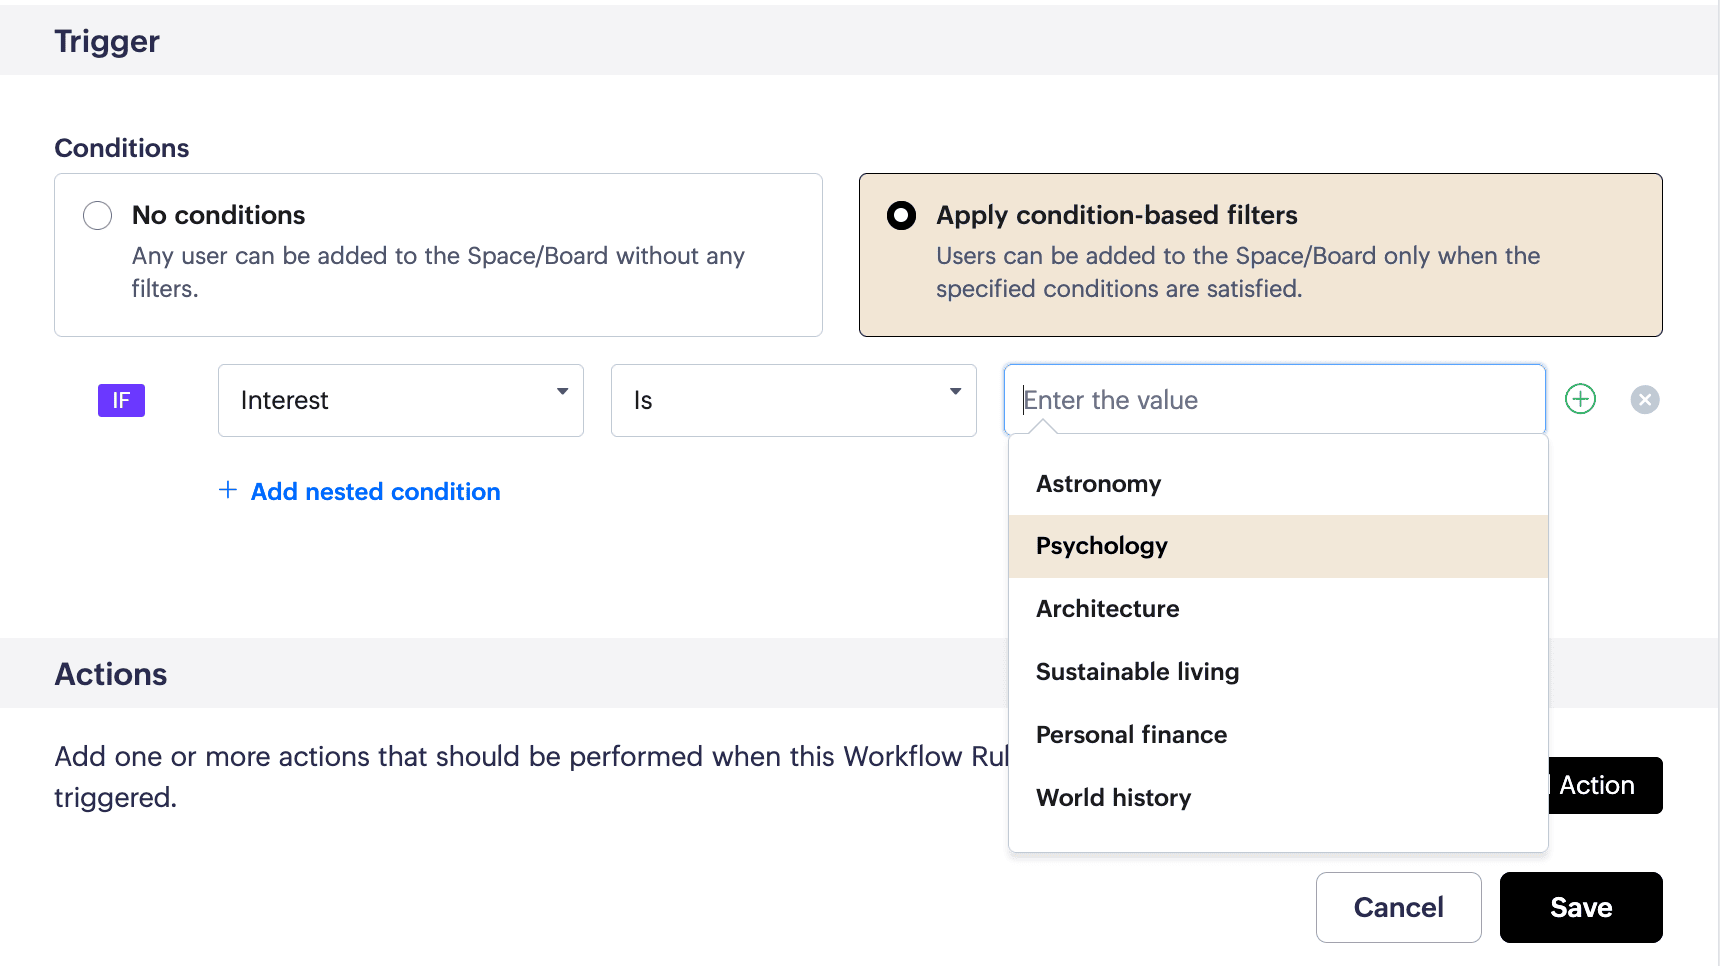Open the Interest field dropdown
The height and width of the screenshot is (966, 1720).
click(400, 400)
